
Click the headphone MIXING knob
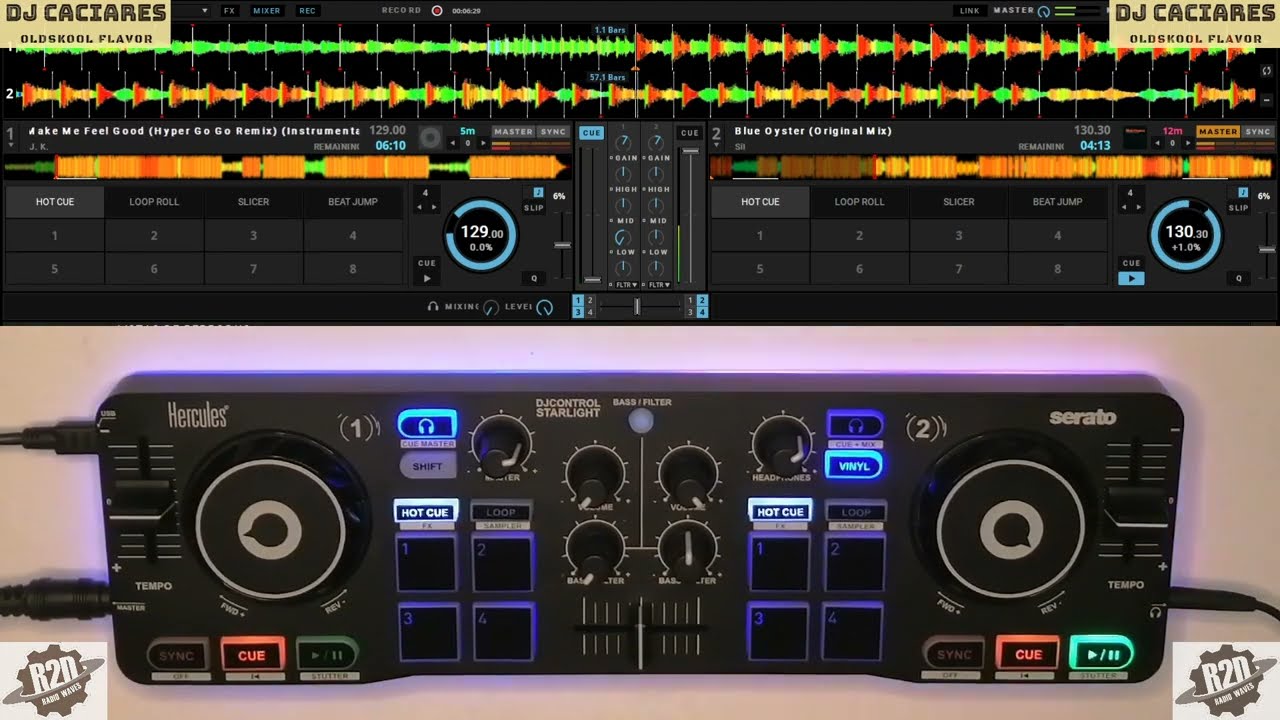[491, 308]
